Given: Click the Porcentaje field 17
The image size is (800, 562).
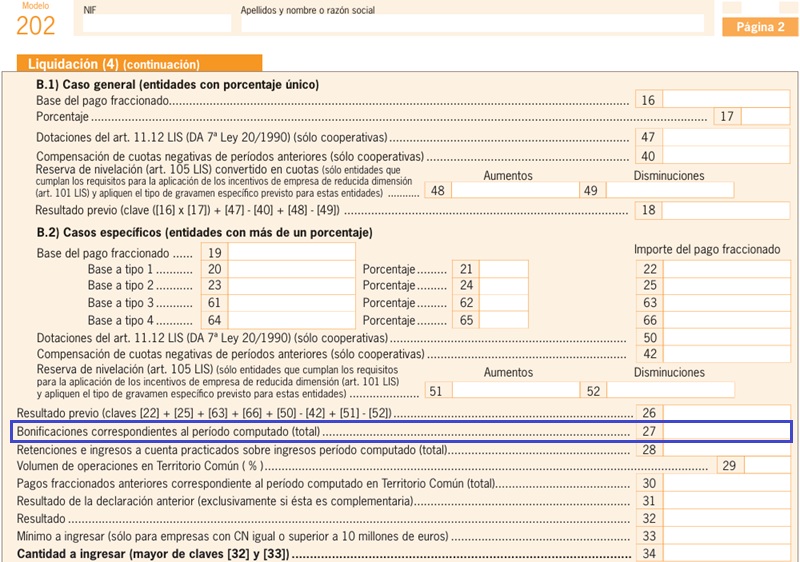Looking at the screenshot, I should (x=765, y=116).
